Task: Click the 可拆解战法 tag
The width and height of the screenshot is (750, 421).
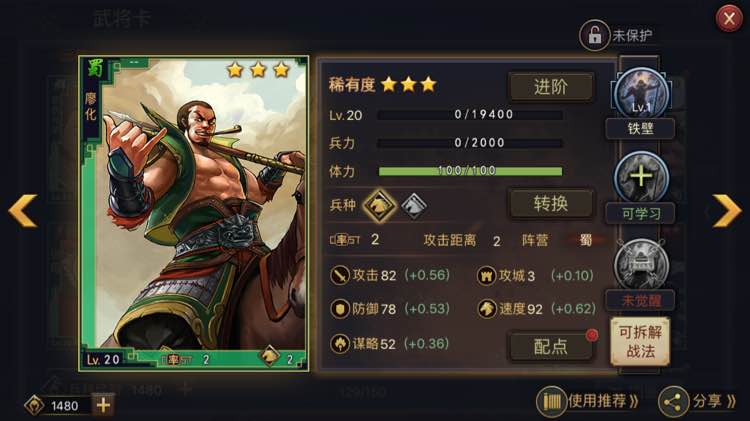Action: coord(640,342)
